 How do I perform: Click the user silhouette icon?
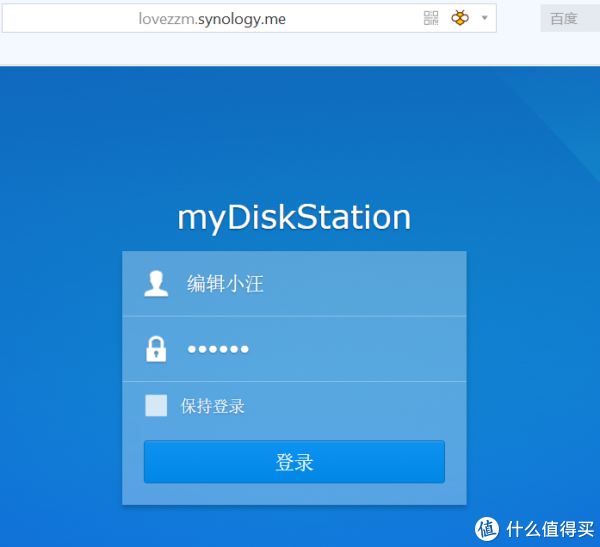(x=156, y=284)
